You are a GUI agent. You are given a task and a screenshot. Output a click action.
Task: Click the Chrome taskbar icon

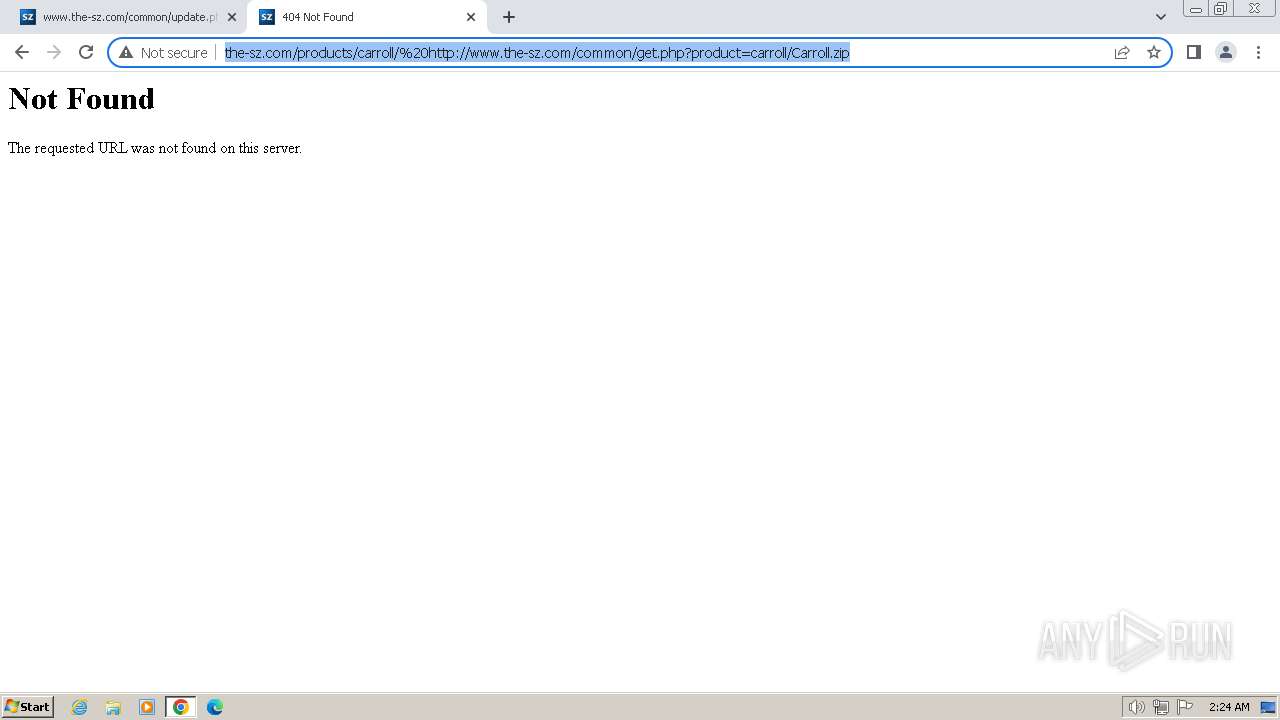[x=181, y=707]
